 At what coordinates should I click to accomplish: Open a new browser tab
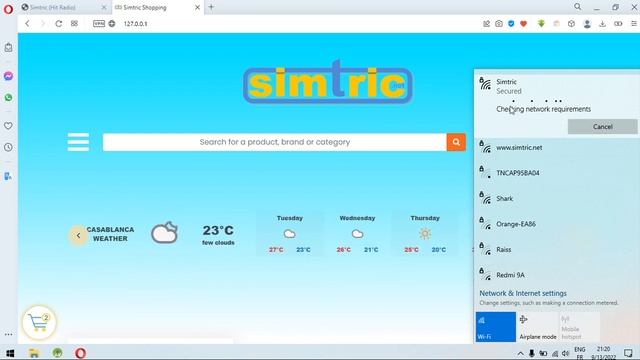click(x=211, y=7)
